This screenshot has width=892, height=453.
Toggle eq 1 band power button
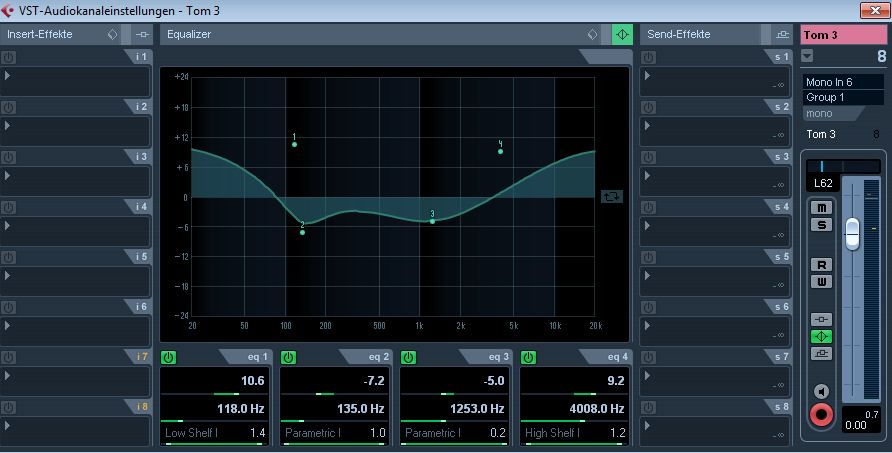click(x=169, y=357)
